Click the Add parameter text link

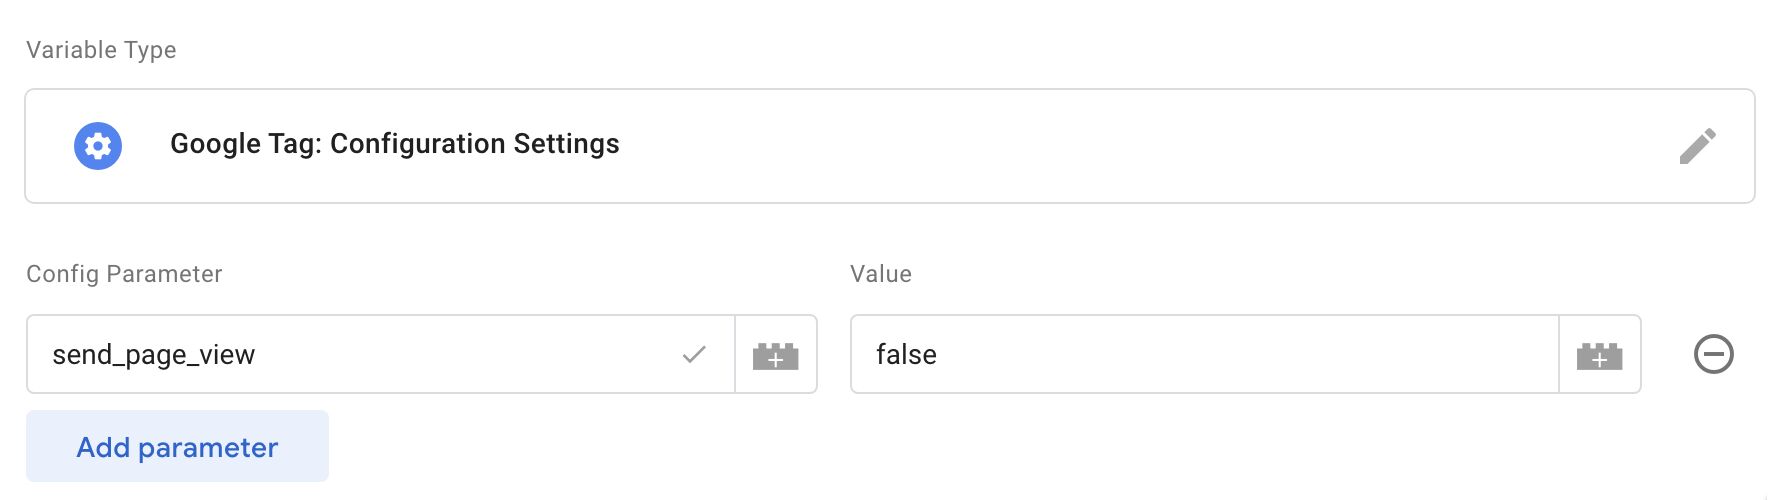tap(177, 447)
